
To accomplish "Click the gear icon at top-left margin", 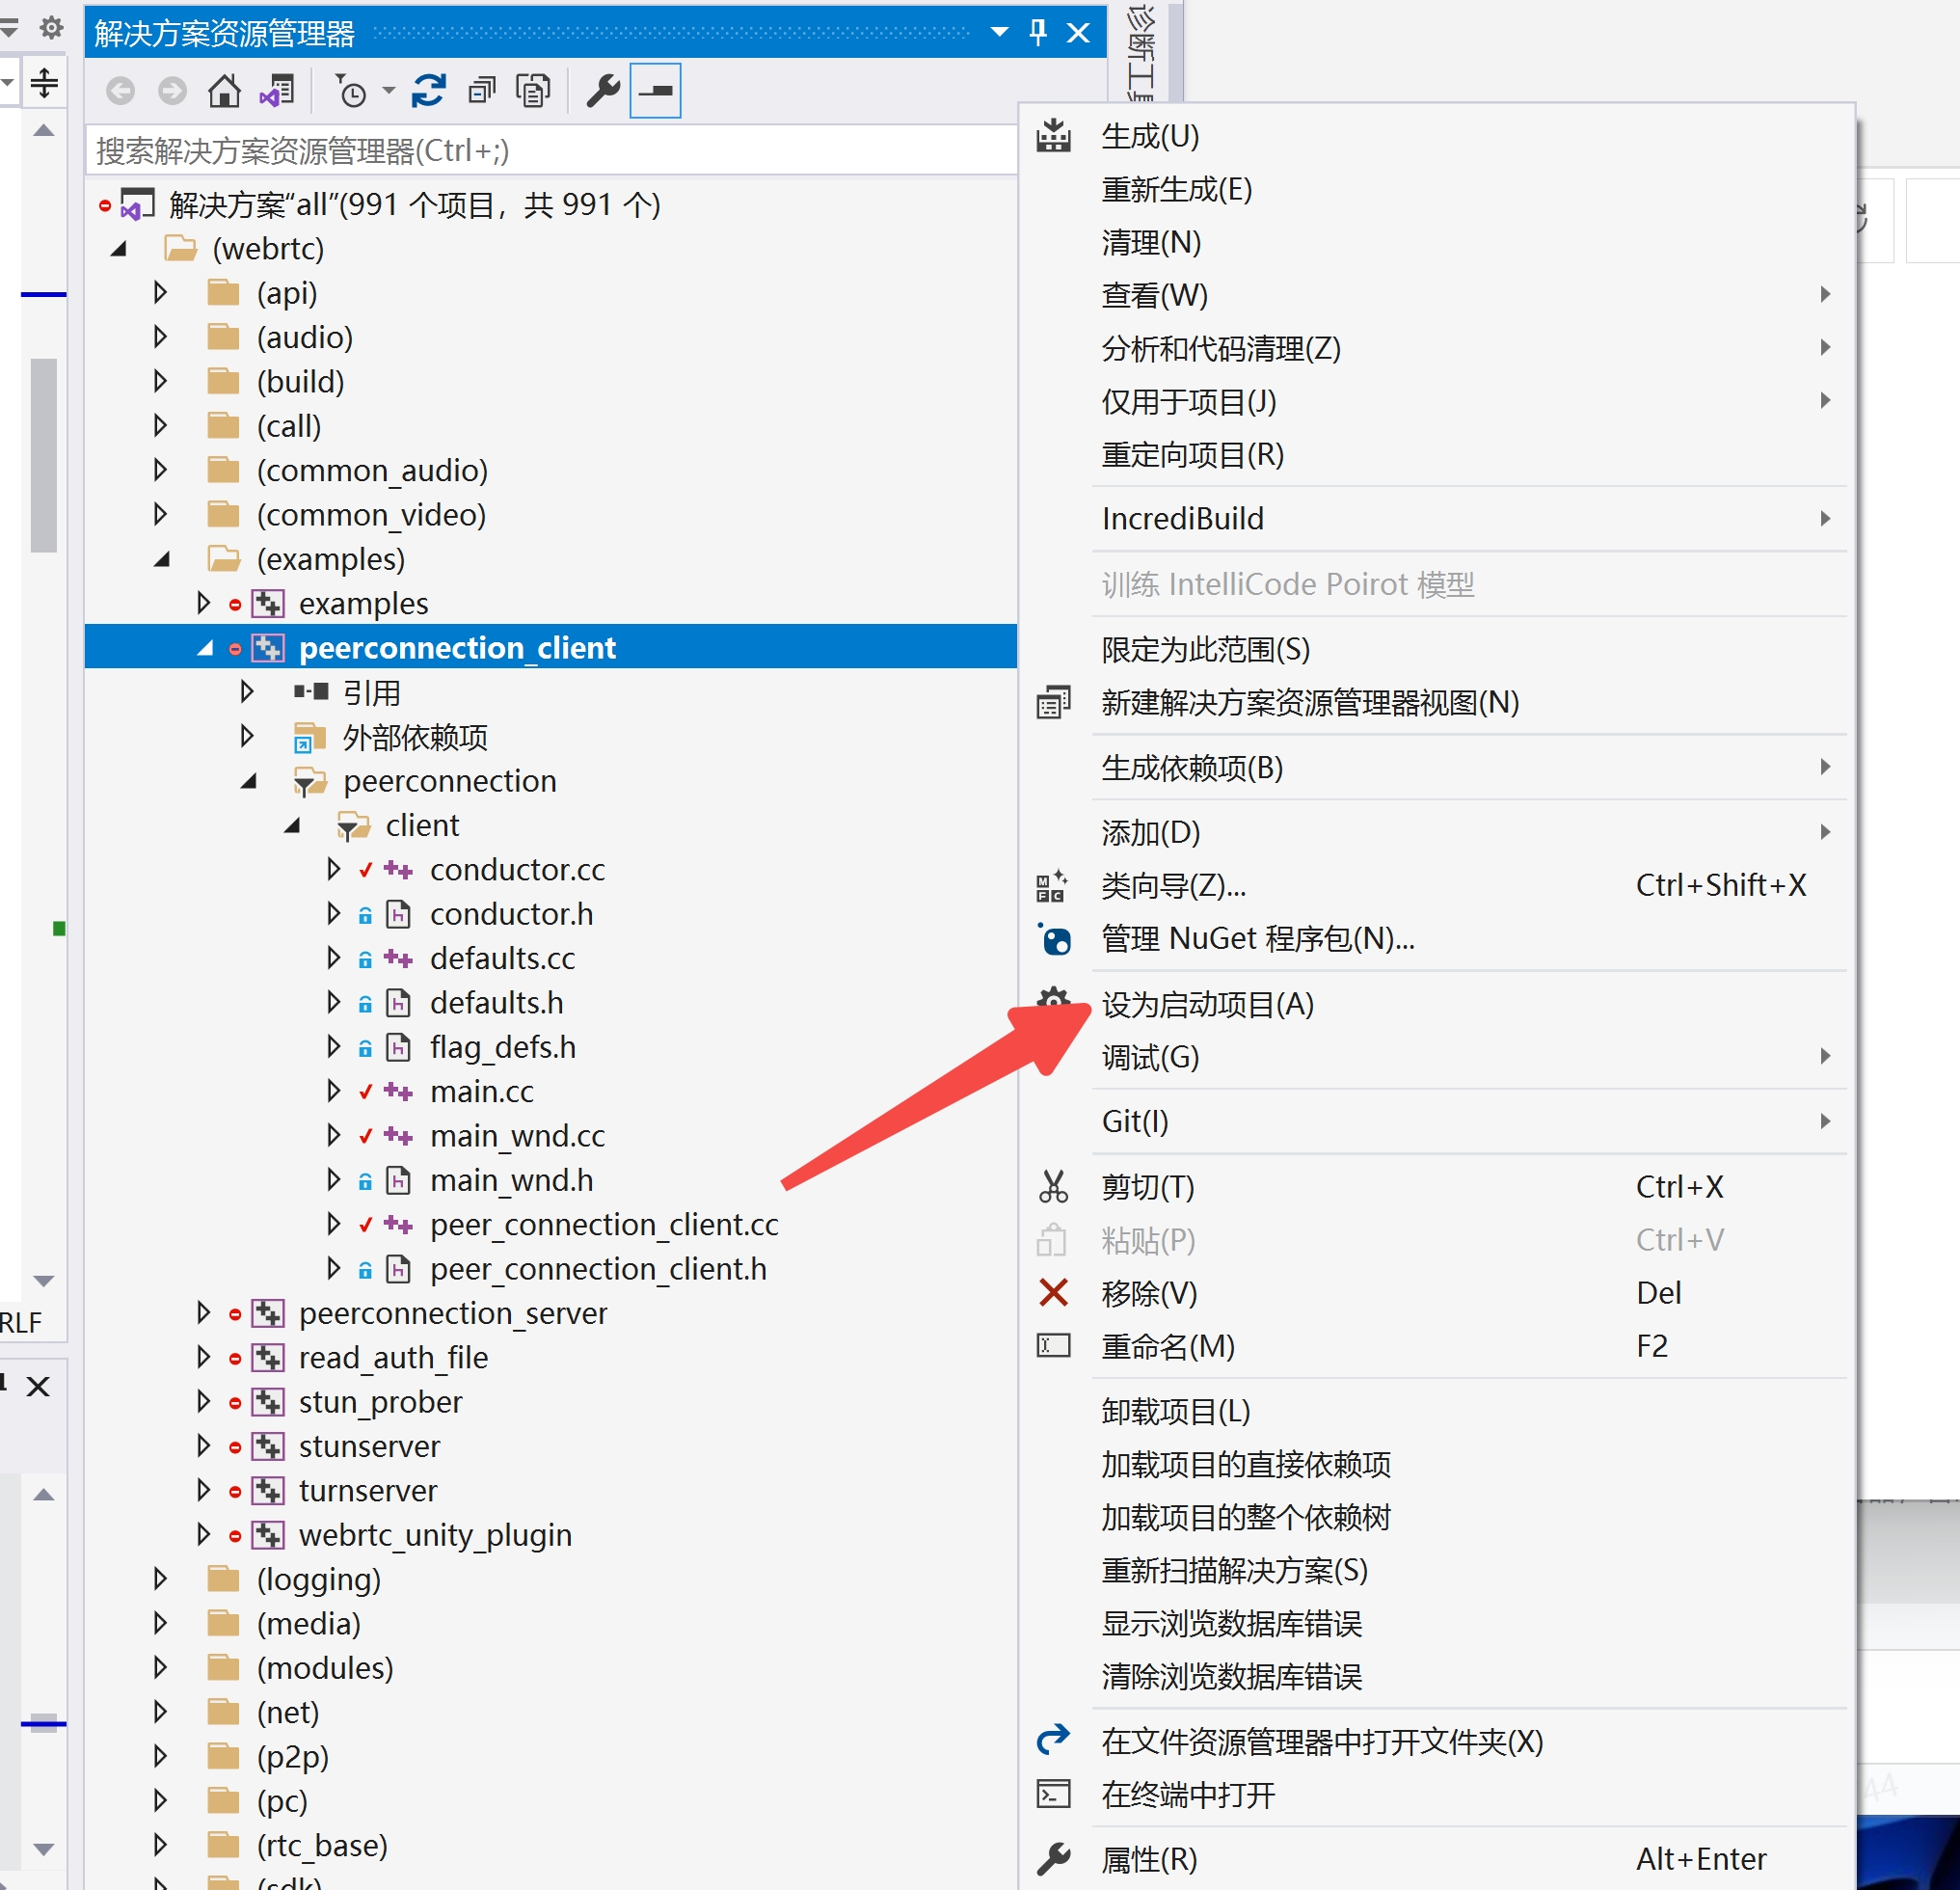I will [50, 27].
